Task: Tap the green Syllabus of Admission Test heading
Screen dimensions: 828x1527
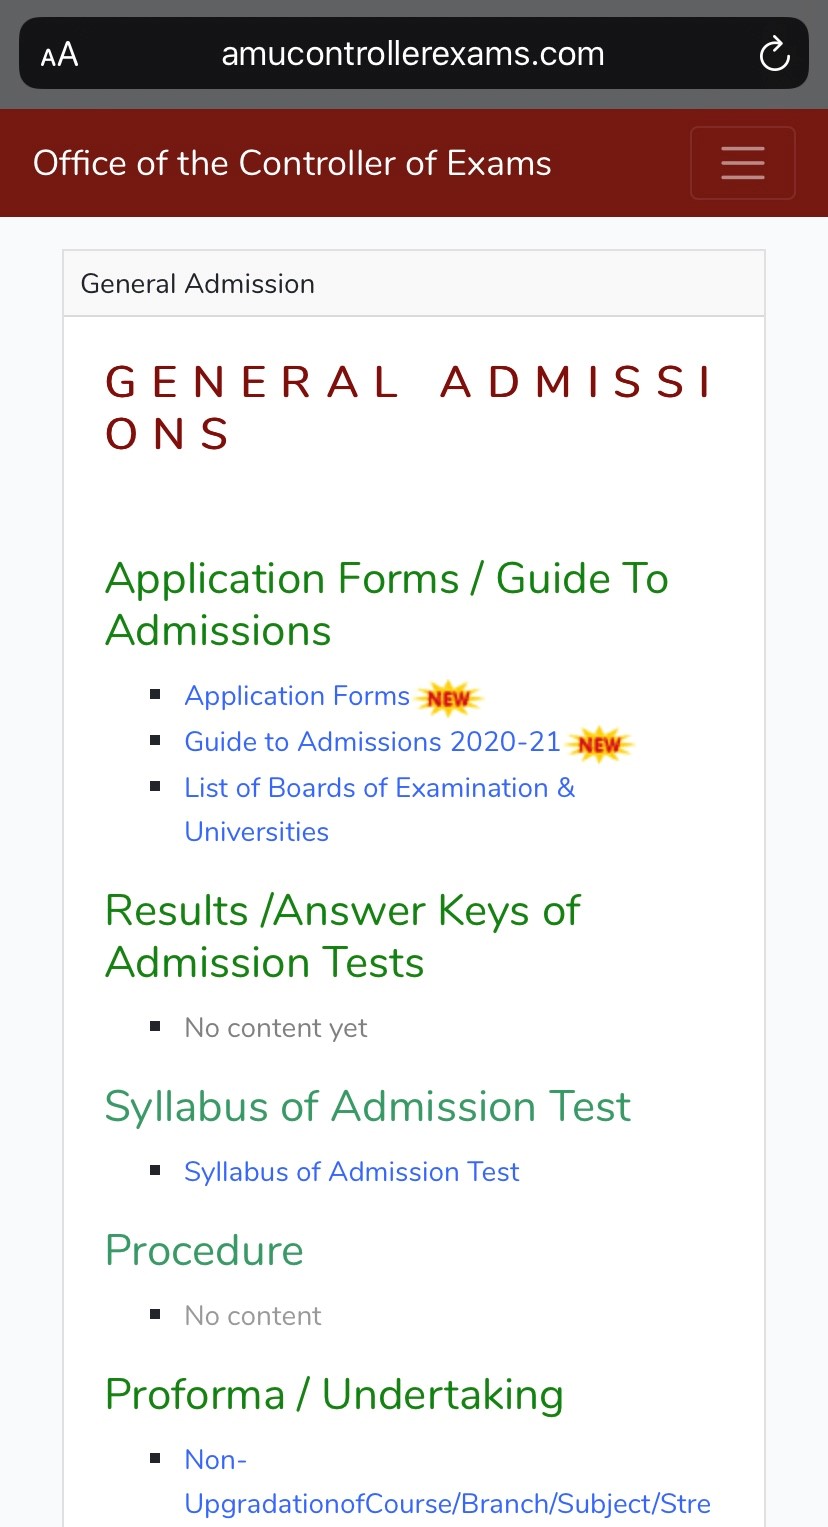Action: click(368, 1107)
